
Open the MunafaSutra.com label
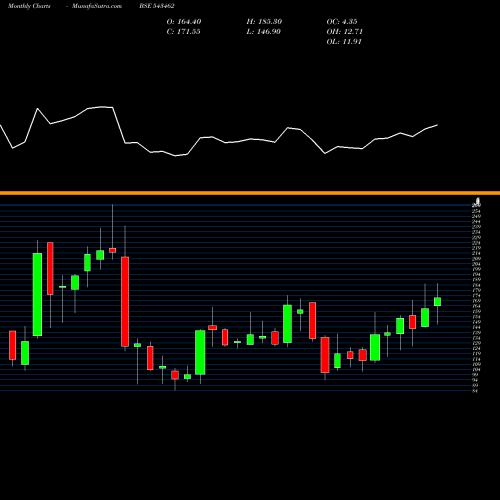[x=97, y=6]
